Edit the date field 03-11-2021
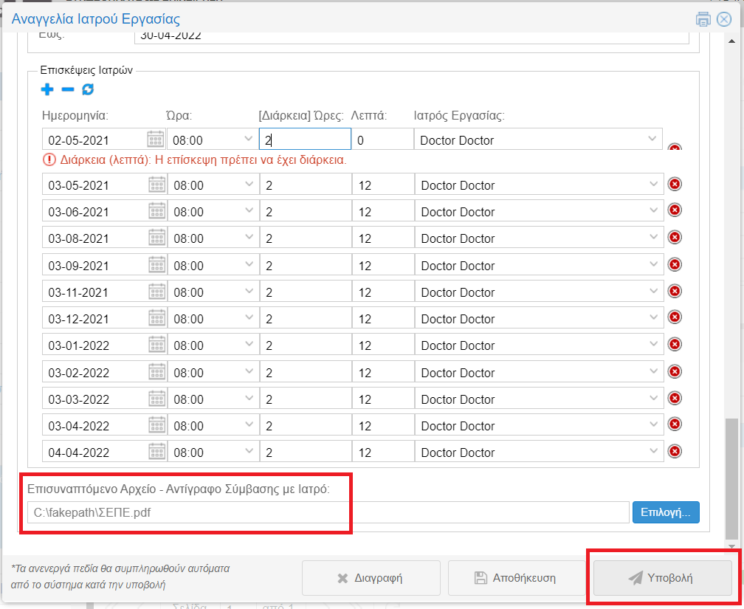744x609 pixels. pyautogui.click(x=95, y=292)
